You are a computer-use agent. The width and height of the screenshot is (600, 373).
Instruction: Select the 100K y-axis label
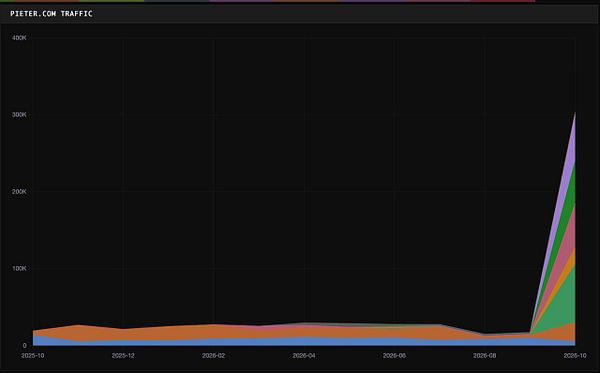[19, 269]
